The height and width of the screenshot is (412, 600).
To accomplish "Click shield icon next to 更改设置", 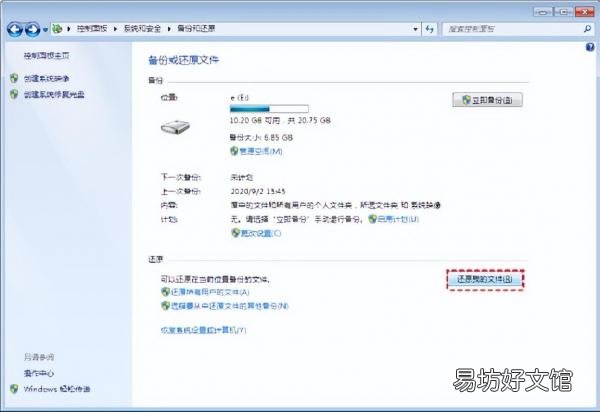I will [x=235, y=233].
